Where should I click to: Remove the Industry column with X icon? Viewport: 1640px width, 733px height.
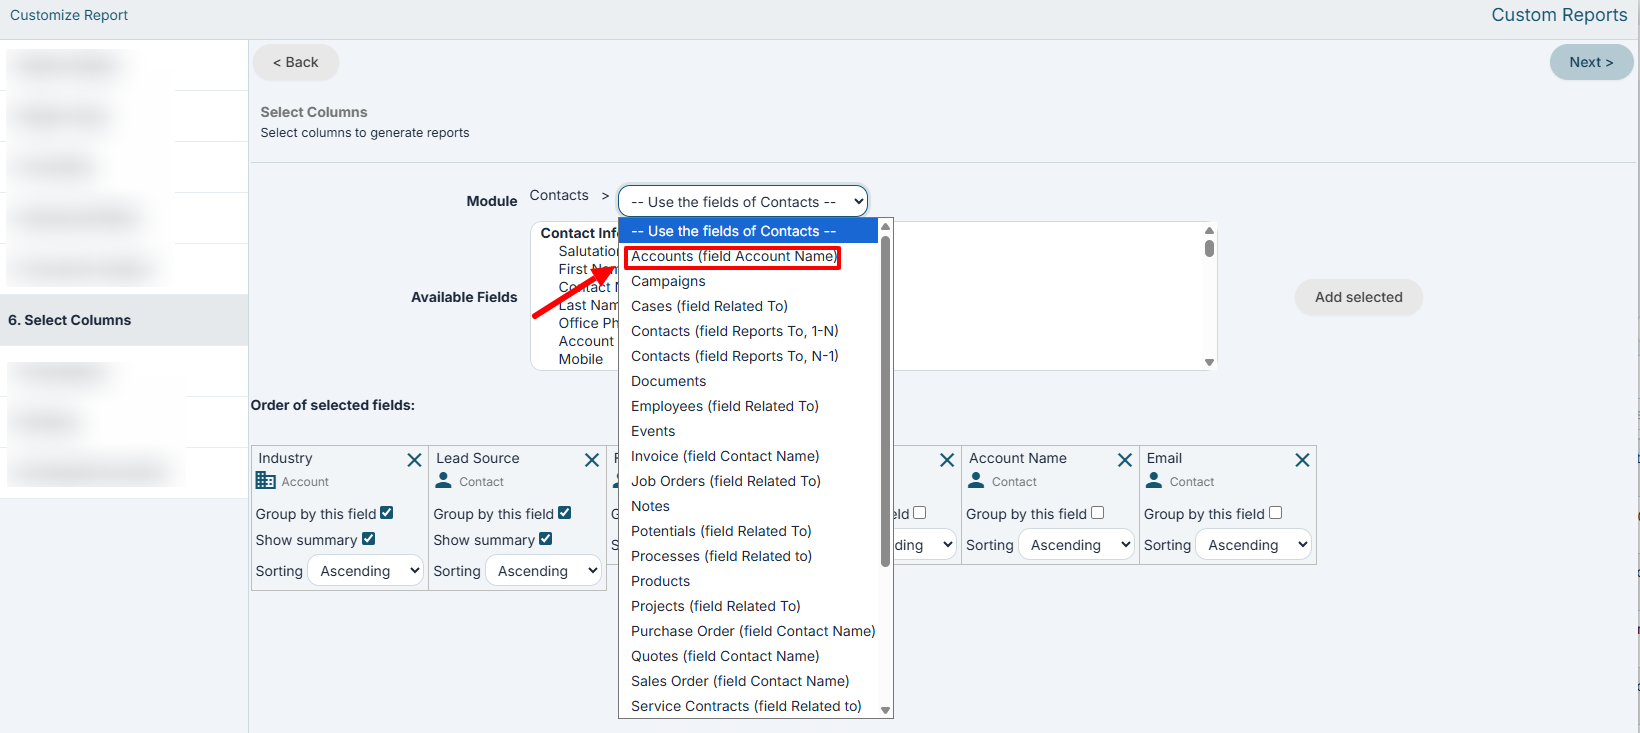tap(414, 460)
